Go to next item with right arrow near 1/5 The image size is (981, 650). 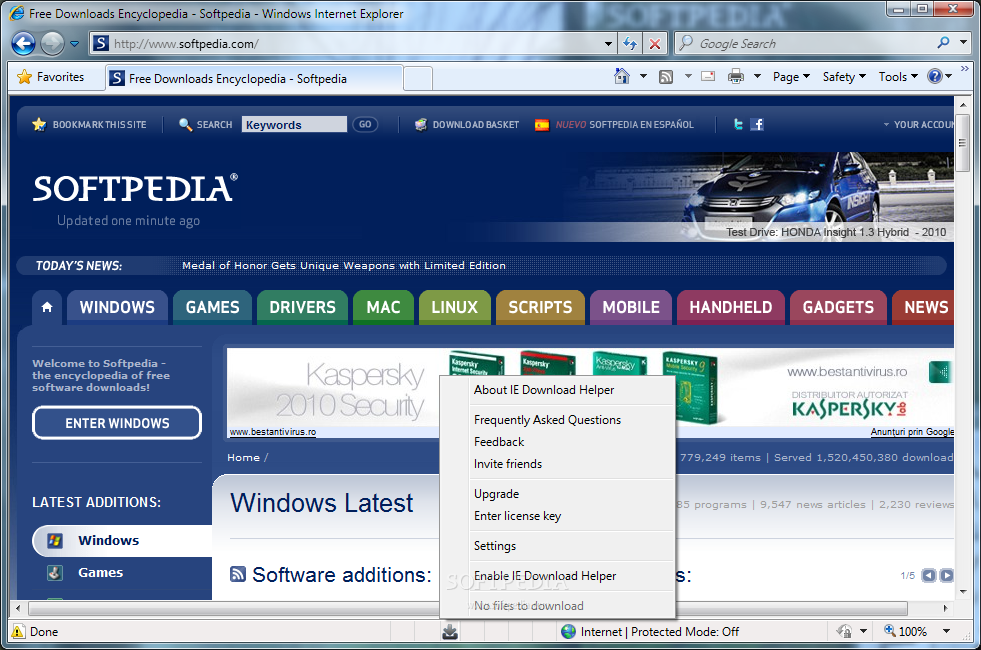tap(947, 575)
